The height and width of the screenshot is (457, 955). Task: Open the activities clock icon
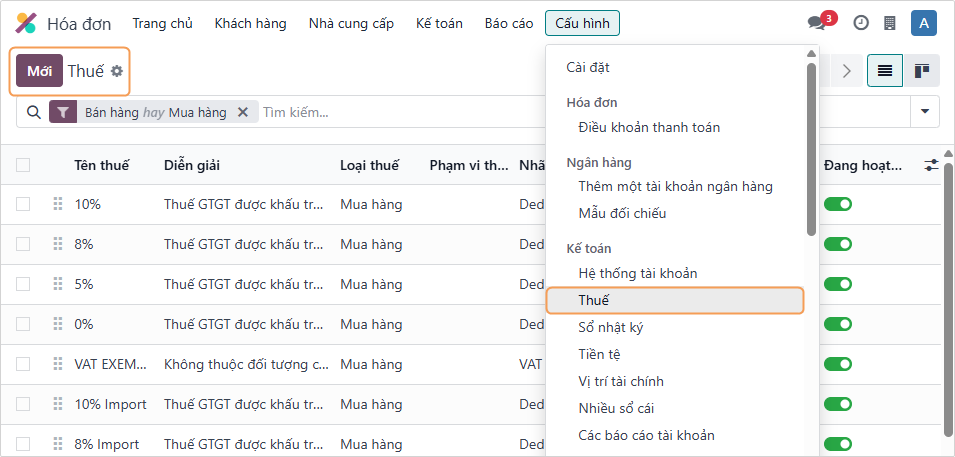tap(861, 24)
